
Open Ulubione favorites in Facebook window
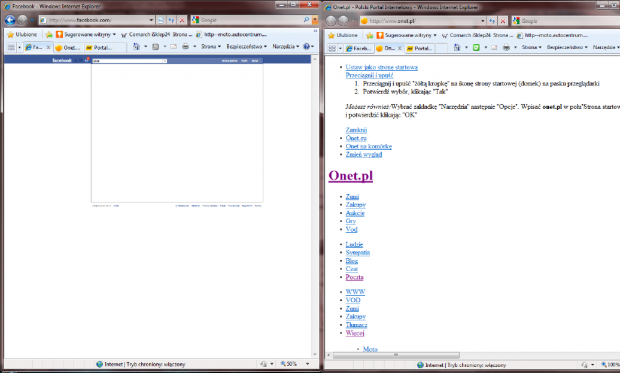click(x=22, y=34)
